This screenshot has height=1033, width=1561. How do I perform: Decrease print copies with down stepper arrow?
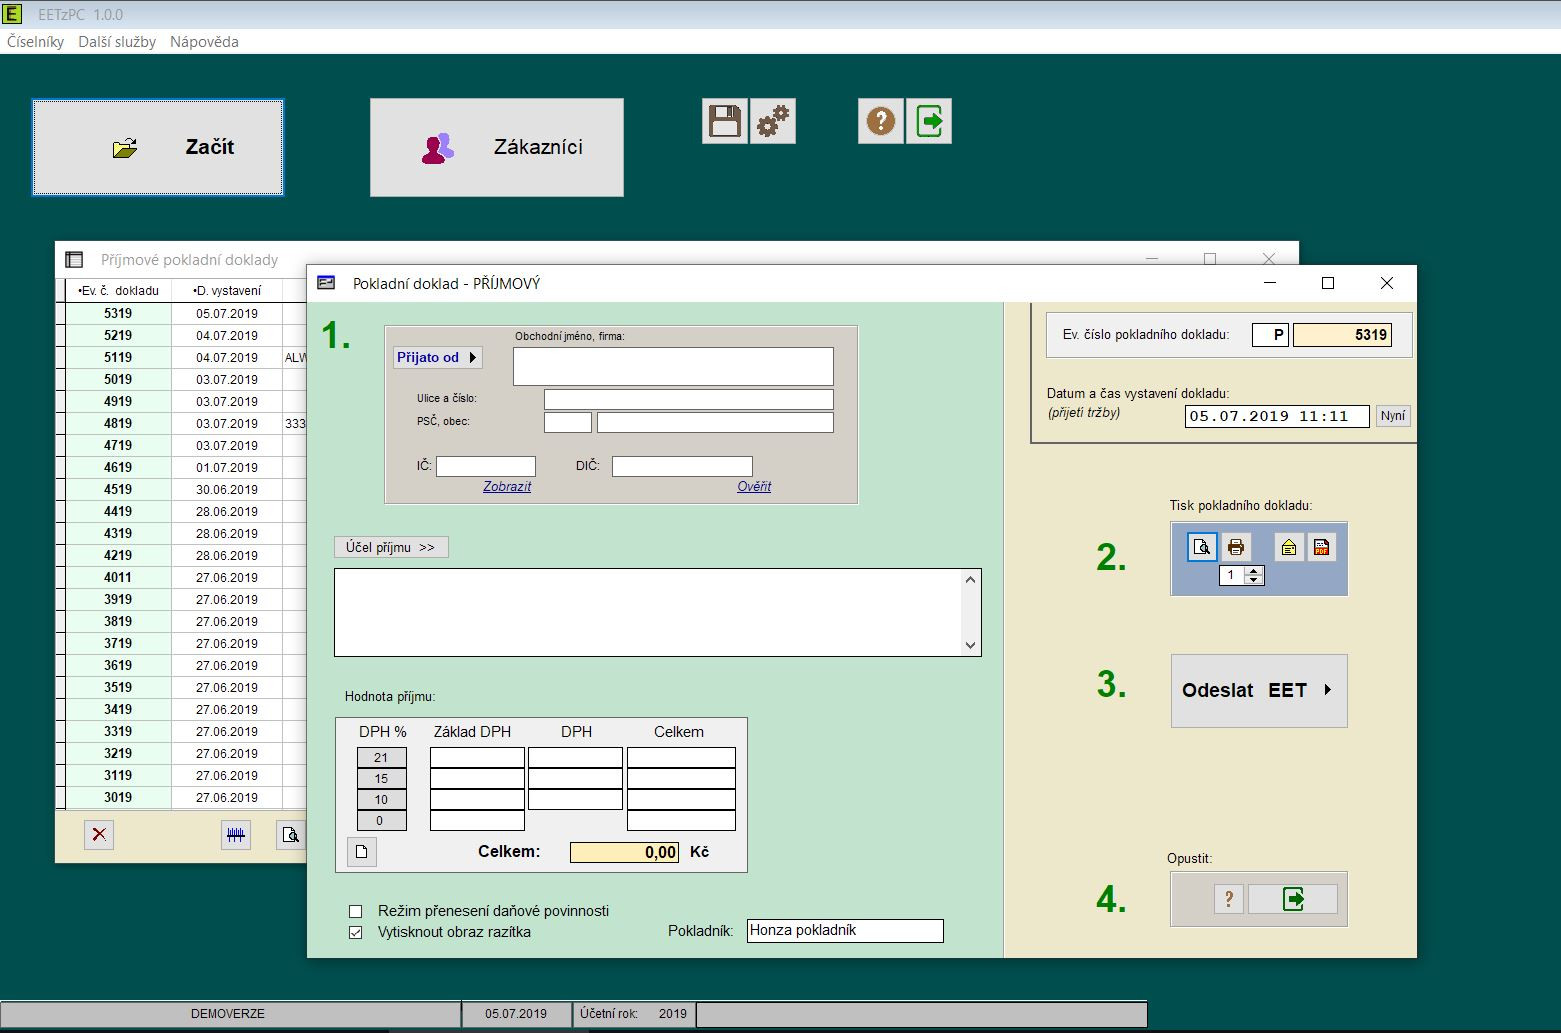(1254, 580)
